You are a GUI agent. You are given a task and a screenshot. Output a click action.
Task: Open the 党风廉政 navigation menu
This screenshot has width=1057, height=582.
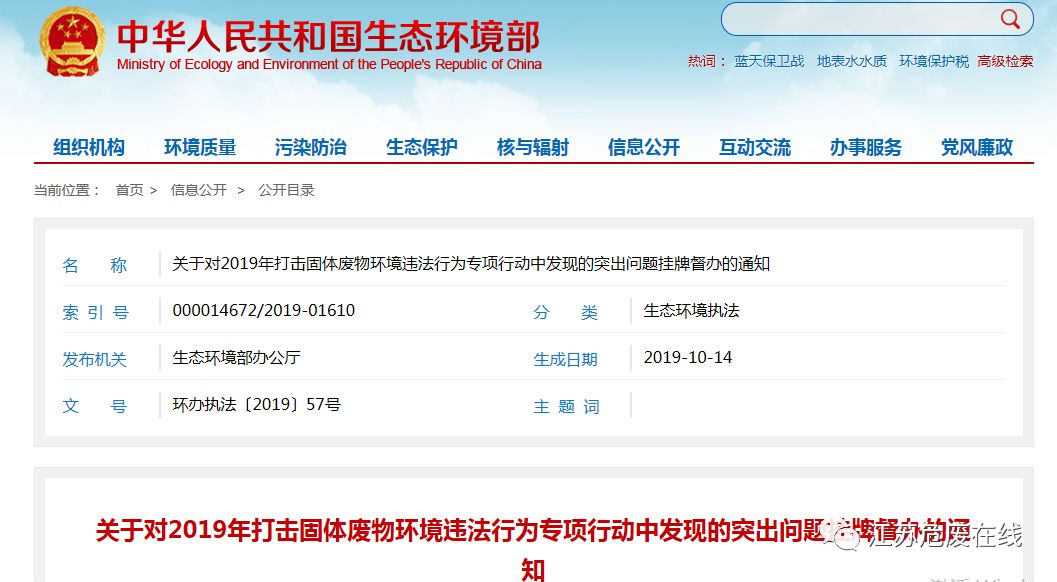(x=977, y=147)
